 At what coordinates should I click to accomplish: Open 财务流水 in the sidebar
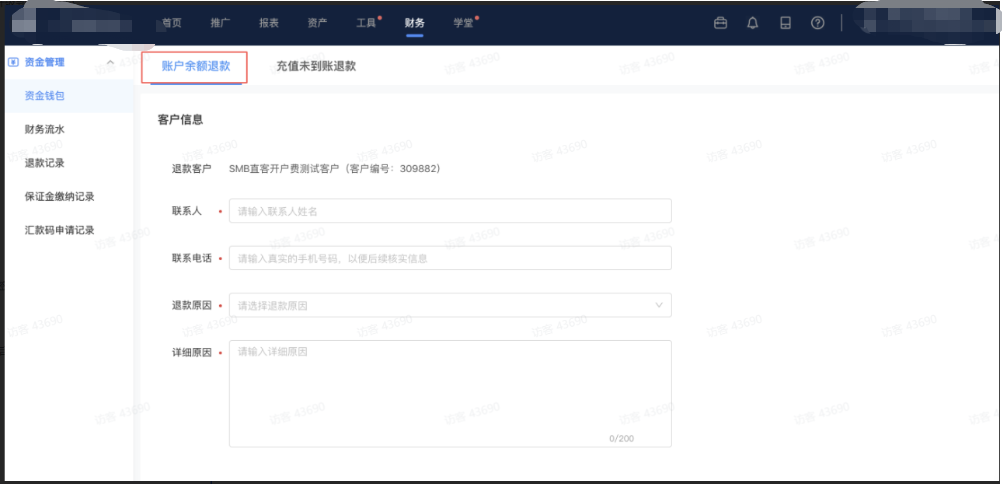coord(45,130)
